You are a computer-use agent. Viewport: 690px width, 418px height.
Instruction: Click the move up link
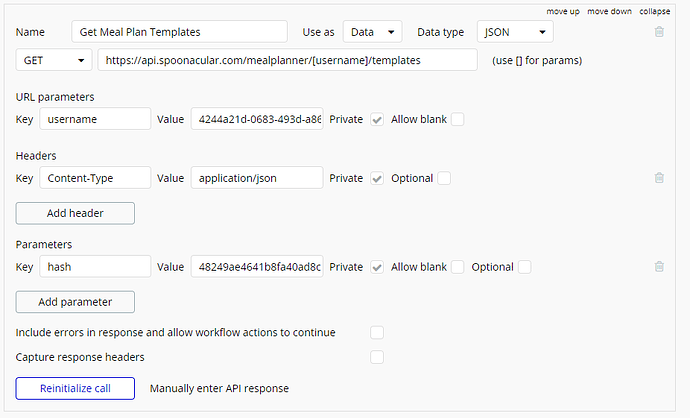563,11
